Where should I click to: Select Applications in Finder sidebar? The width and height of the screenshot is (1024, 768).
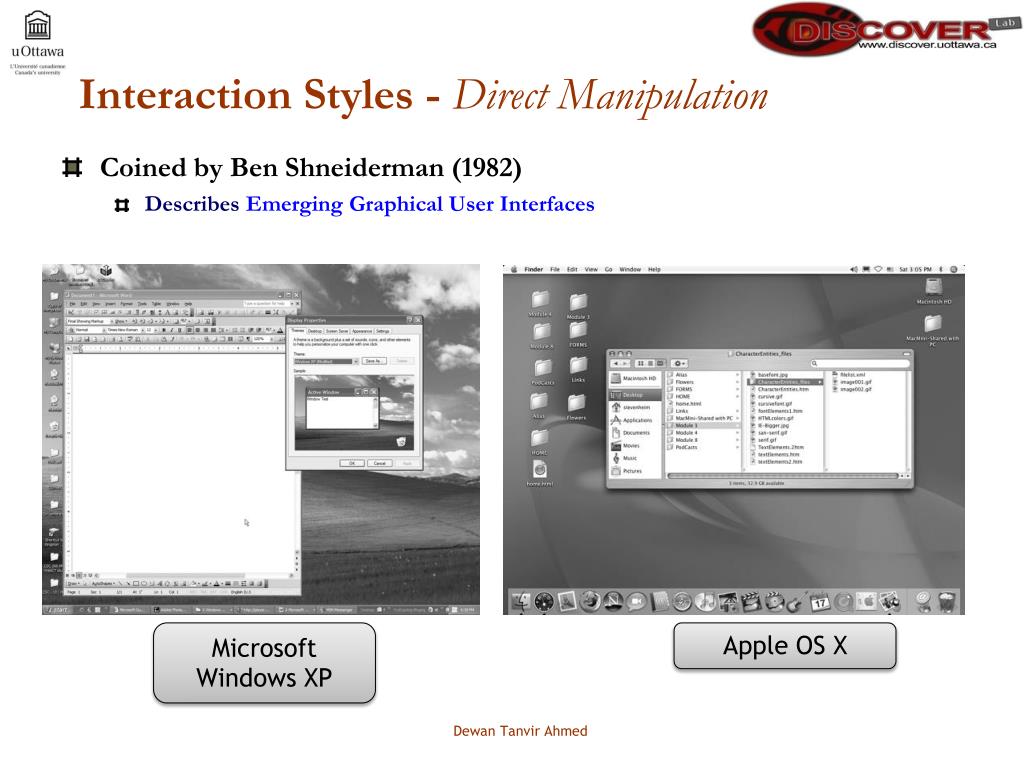(x=632, y=420)
